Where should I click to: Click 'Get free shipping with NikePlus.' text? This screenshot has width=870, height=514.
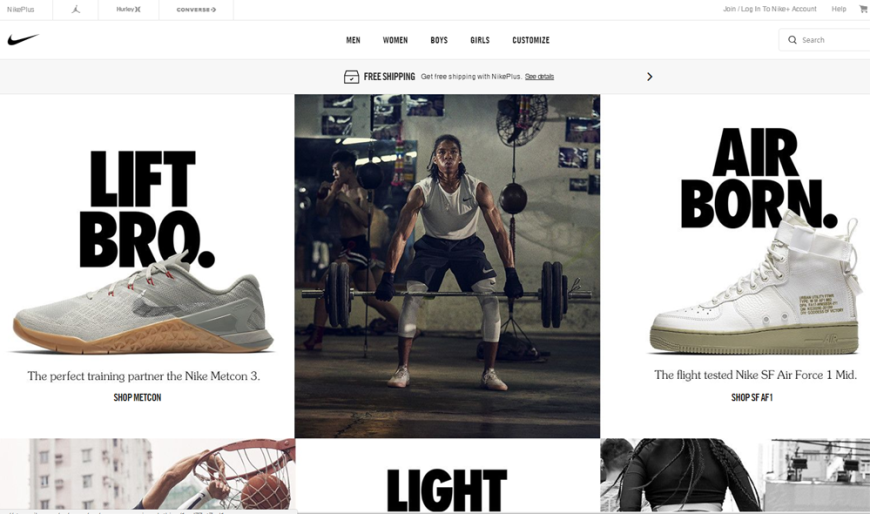472,77
